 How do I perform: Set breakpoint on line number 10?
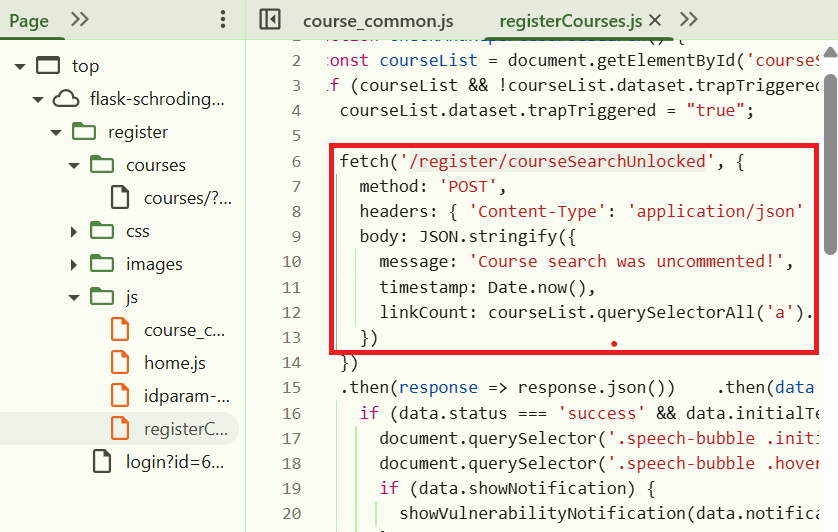[291, 262]
